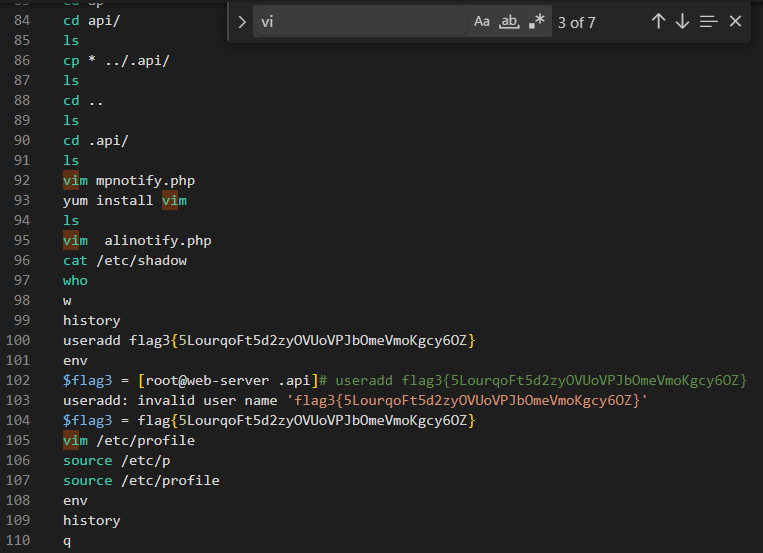This screenshot has width=763, height=553.
Task: Click line number 100 in gutter
Action: [18, 340]
